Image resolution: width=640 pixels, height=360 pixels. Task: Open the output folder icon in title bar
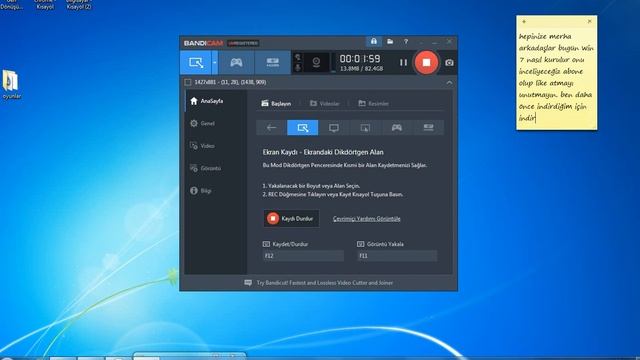tap(390, 41)
